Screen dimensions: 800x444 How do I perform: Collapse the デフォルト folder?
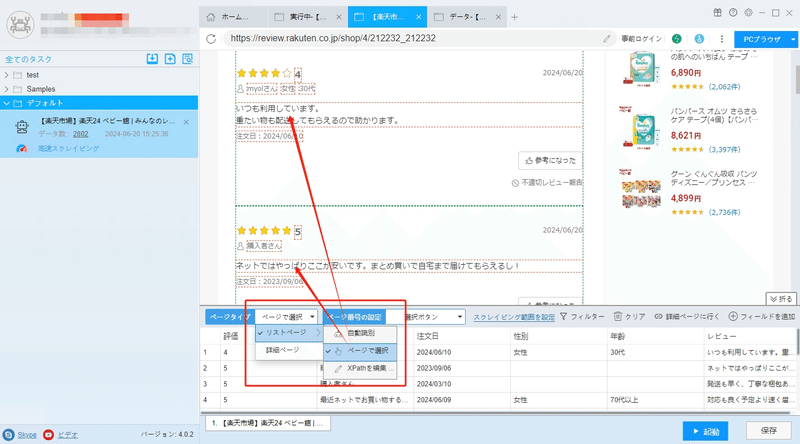[x=6, y=103]
